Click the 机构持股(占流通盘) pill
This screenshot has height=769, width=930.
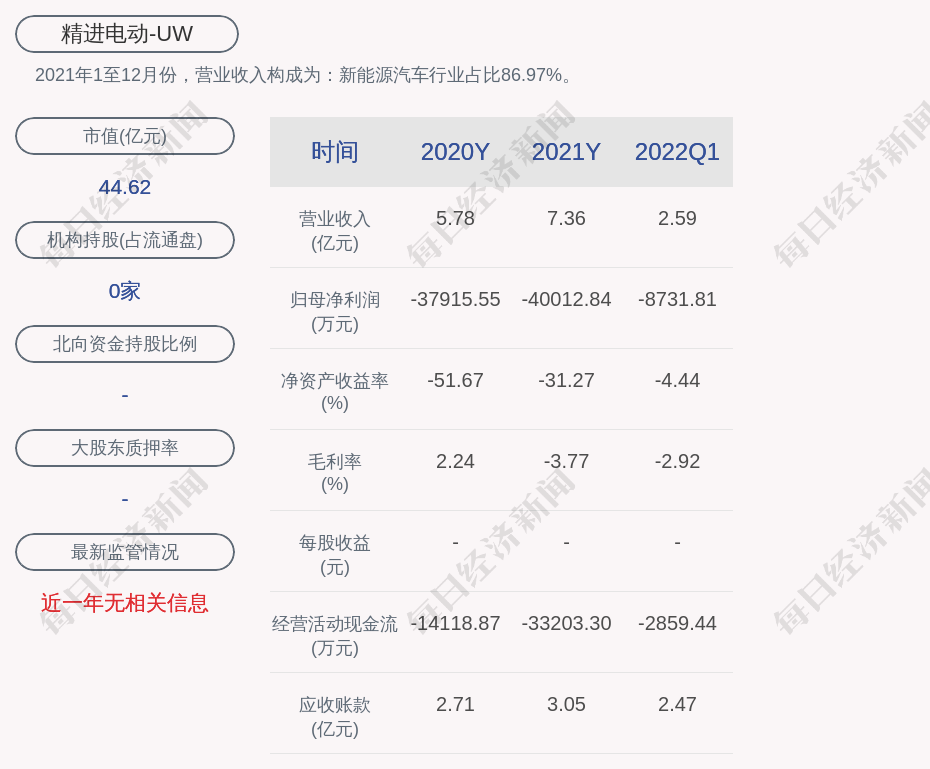(x=125, y=240)
